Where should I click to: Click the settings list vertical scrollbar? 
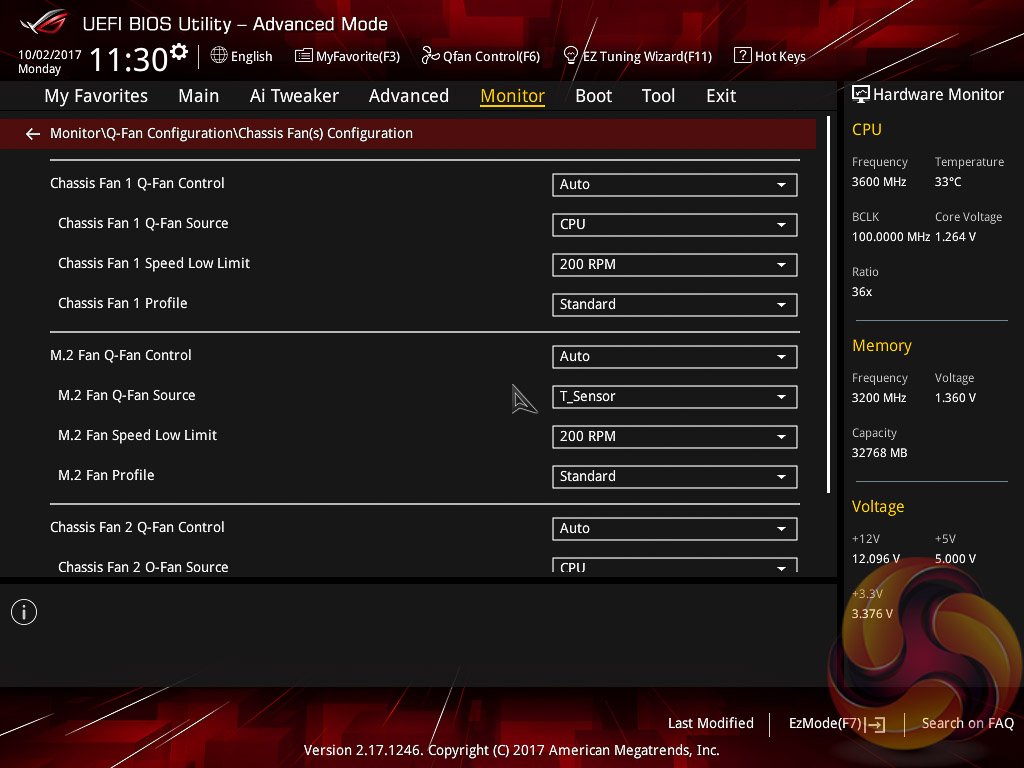pos(829,305)
